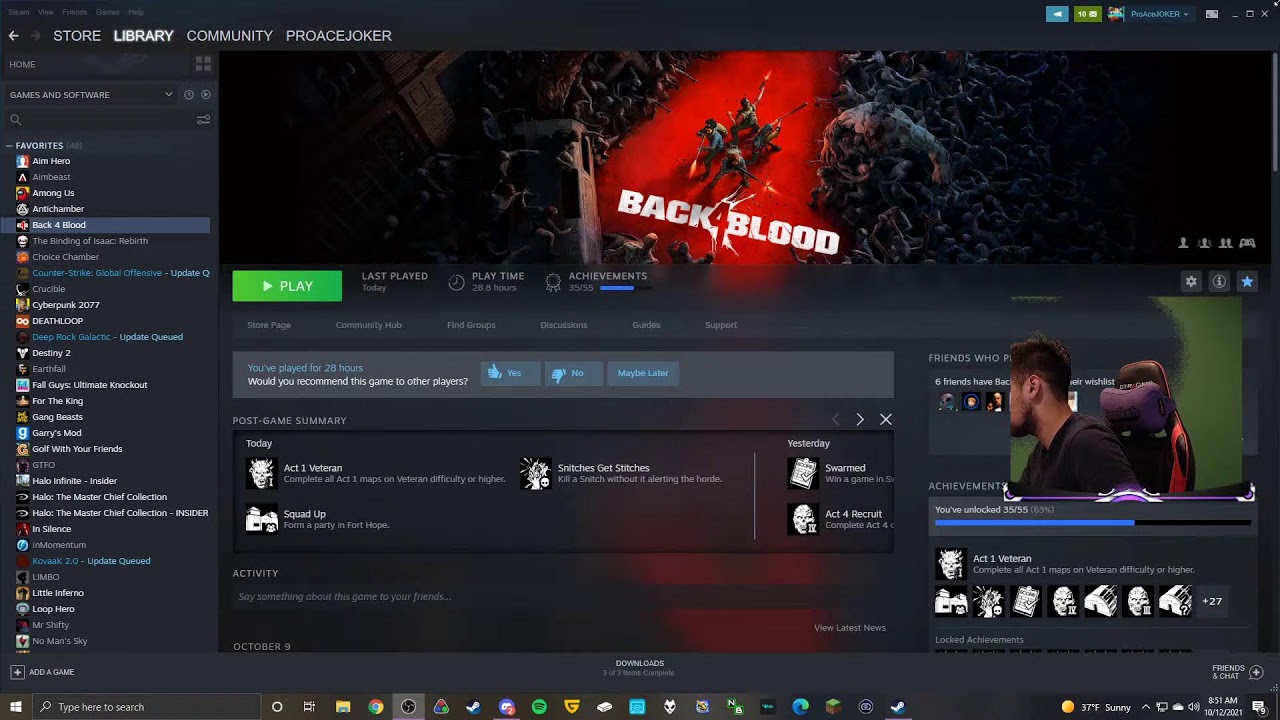Open Task View on the taskbar
This screenshot has height=720, width=1280.
coord(309,707)
